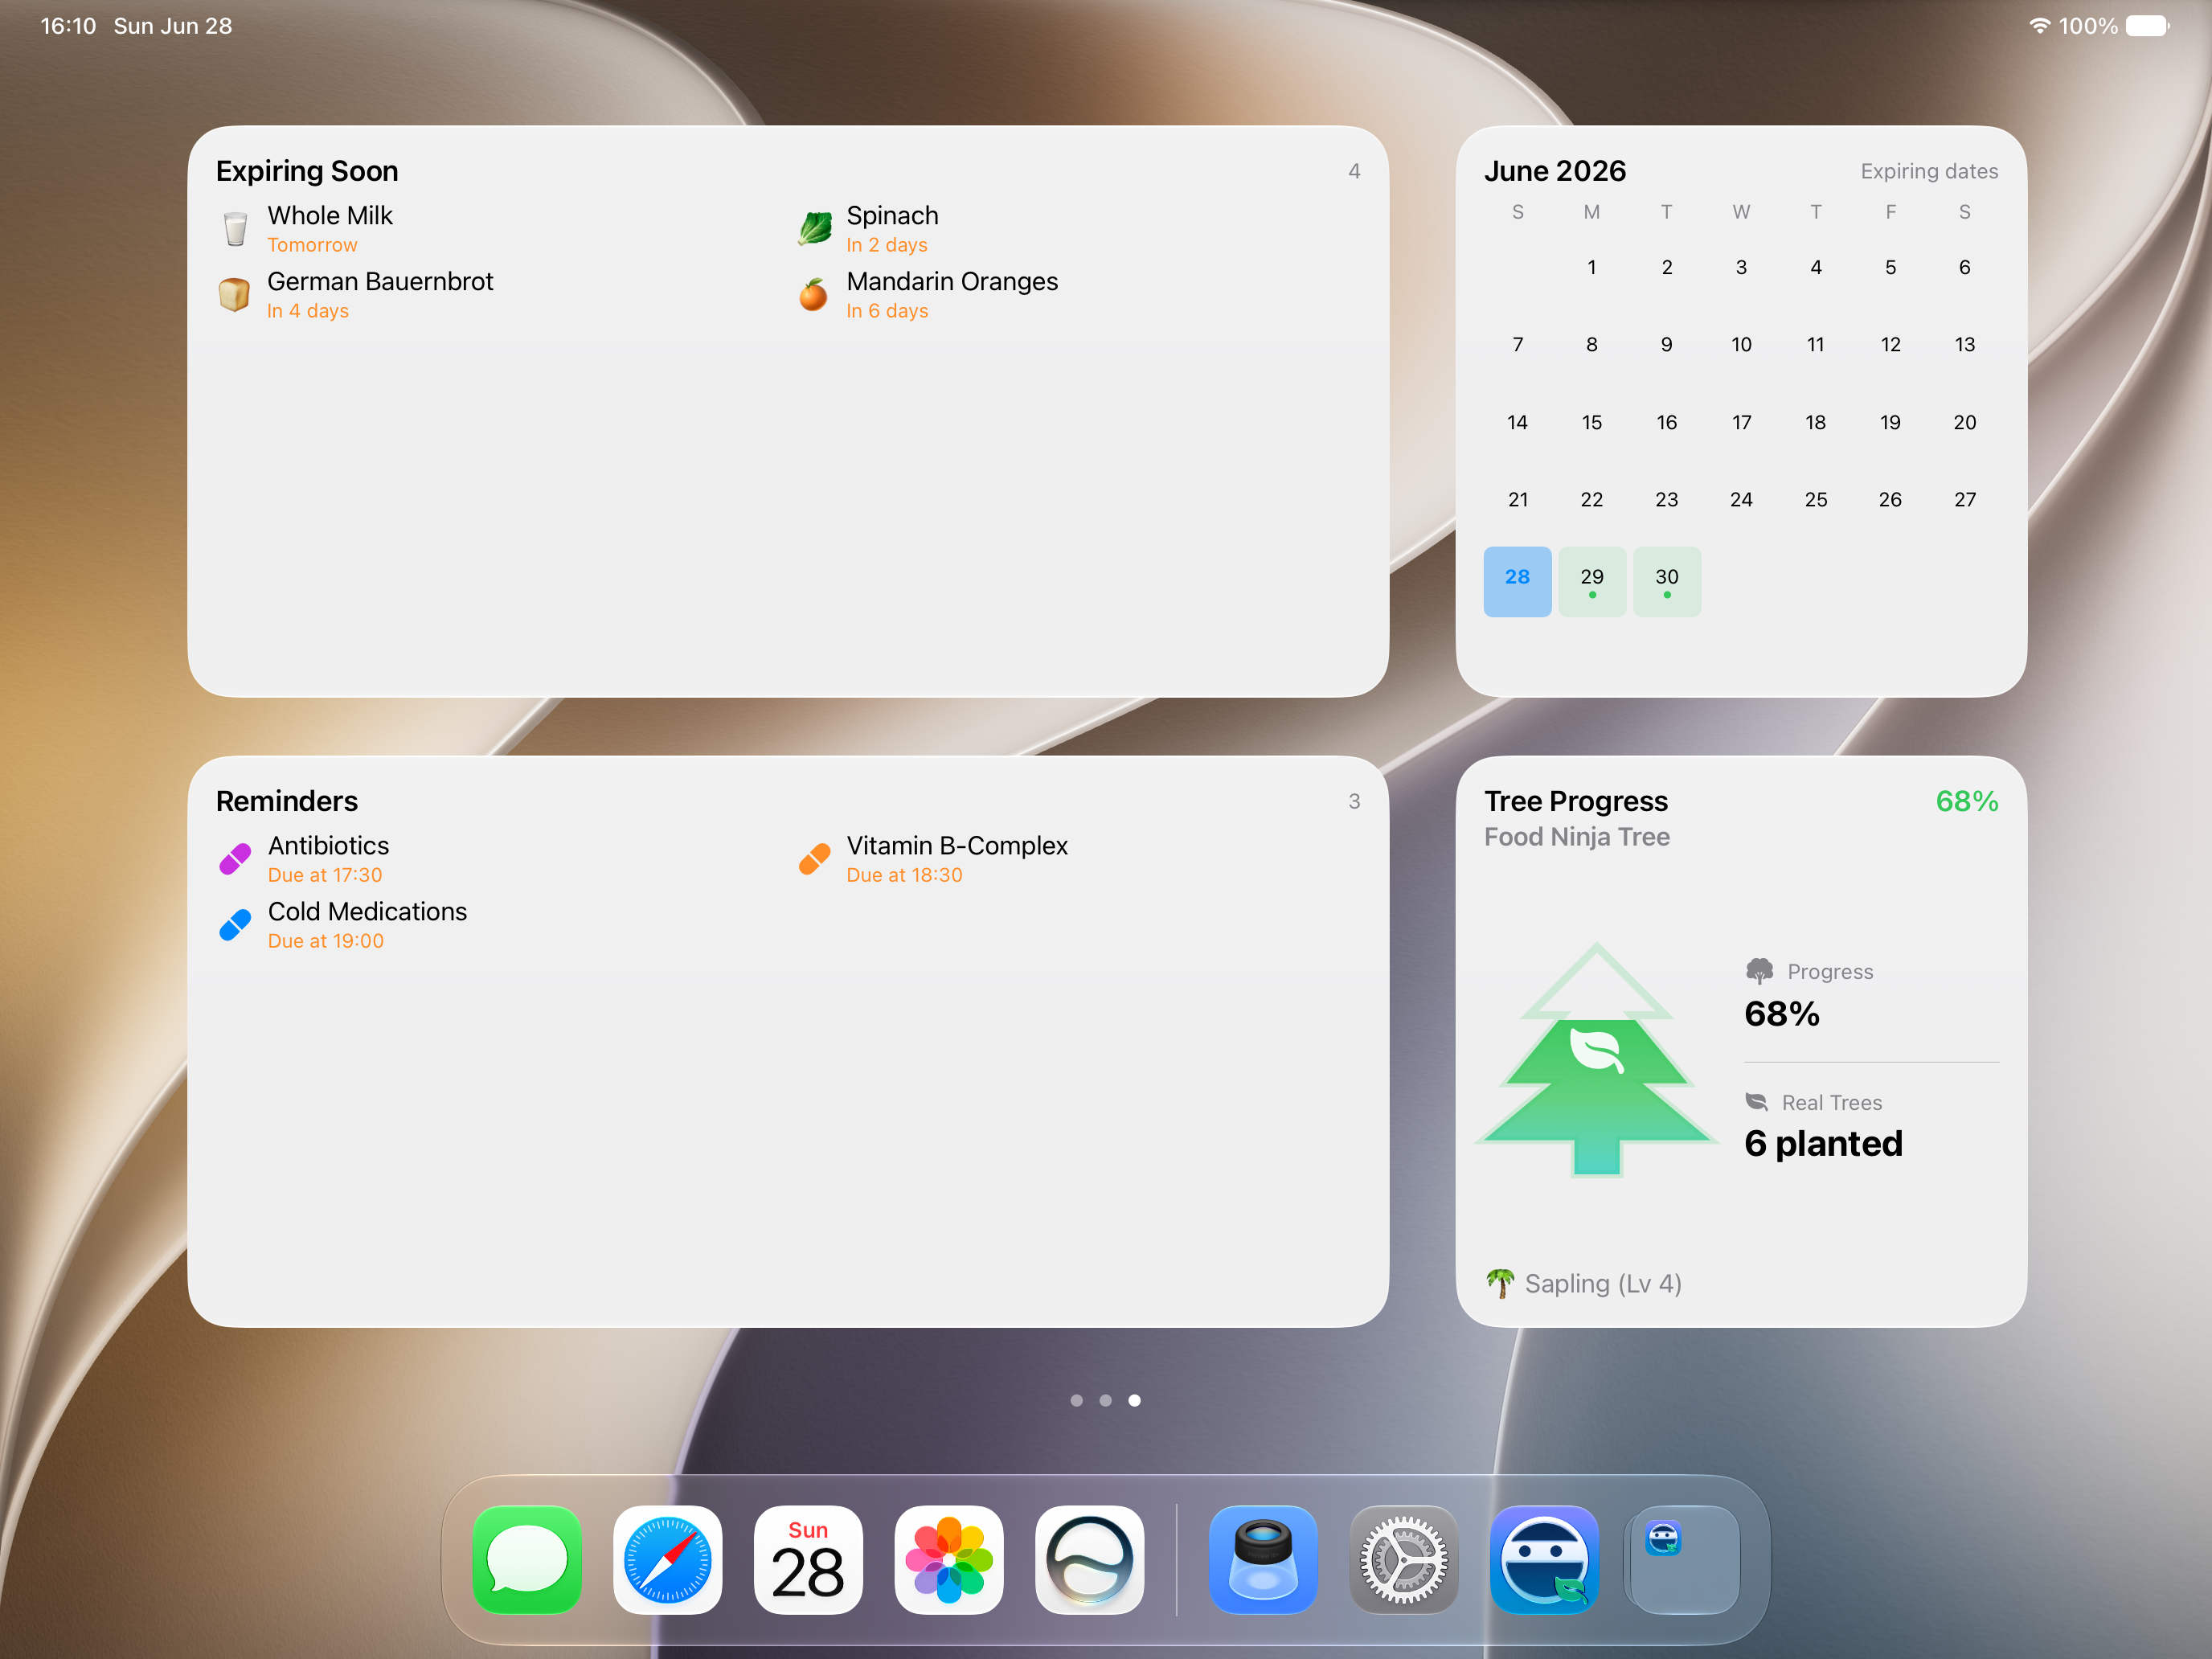Viewport: 2212px width, 1659px height.
Task: Tap the In 6 days label
Action: point(887,311)
